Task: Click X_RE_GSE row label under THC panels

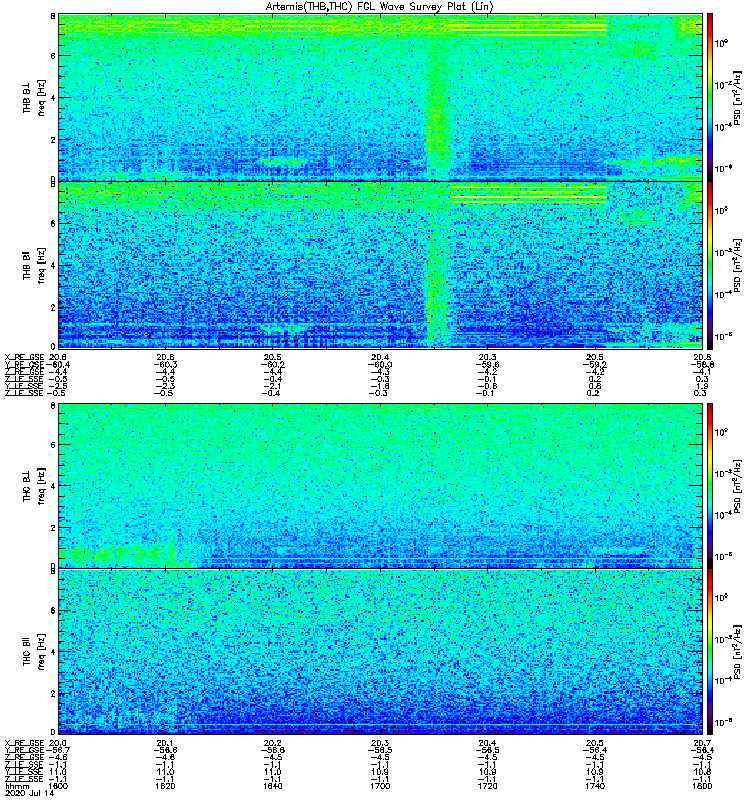Action: point(24,743)
